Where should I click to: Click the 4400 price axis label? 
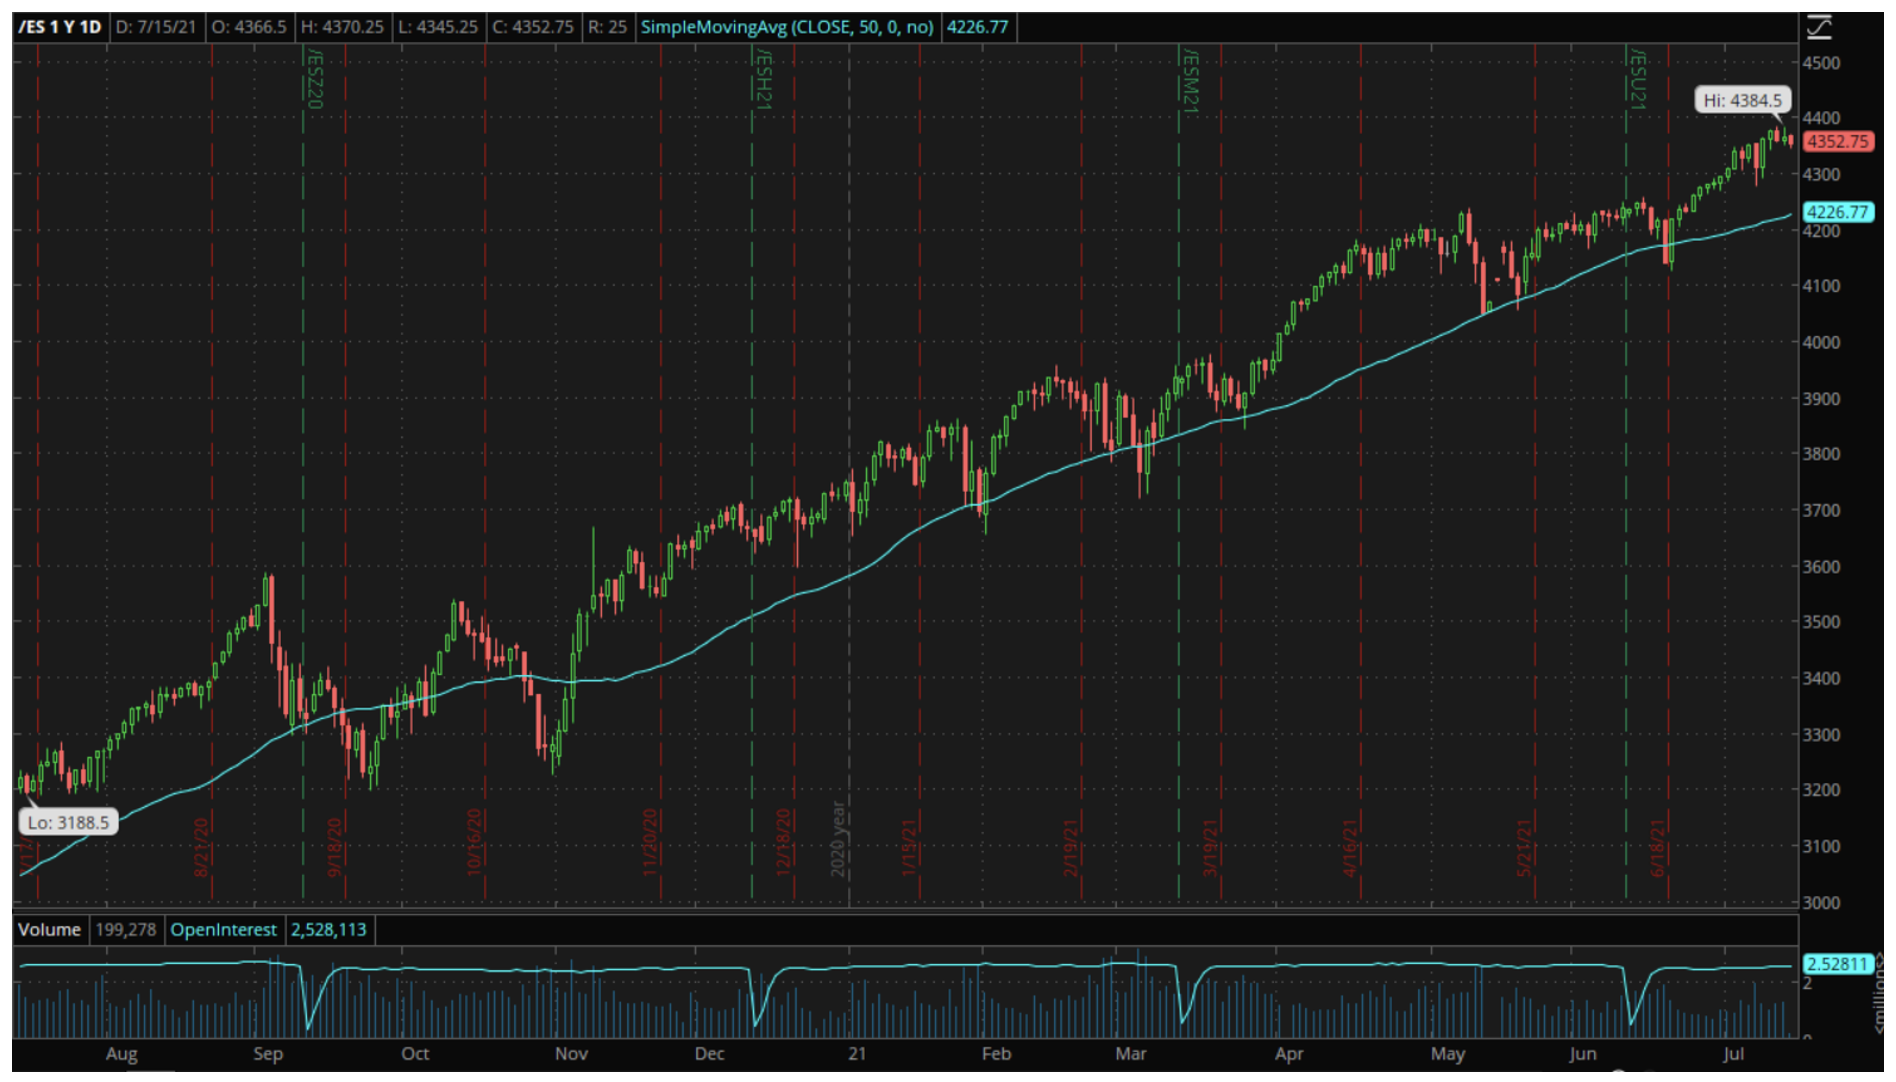(x=1821, y=118)
